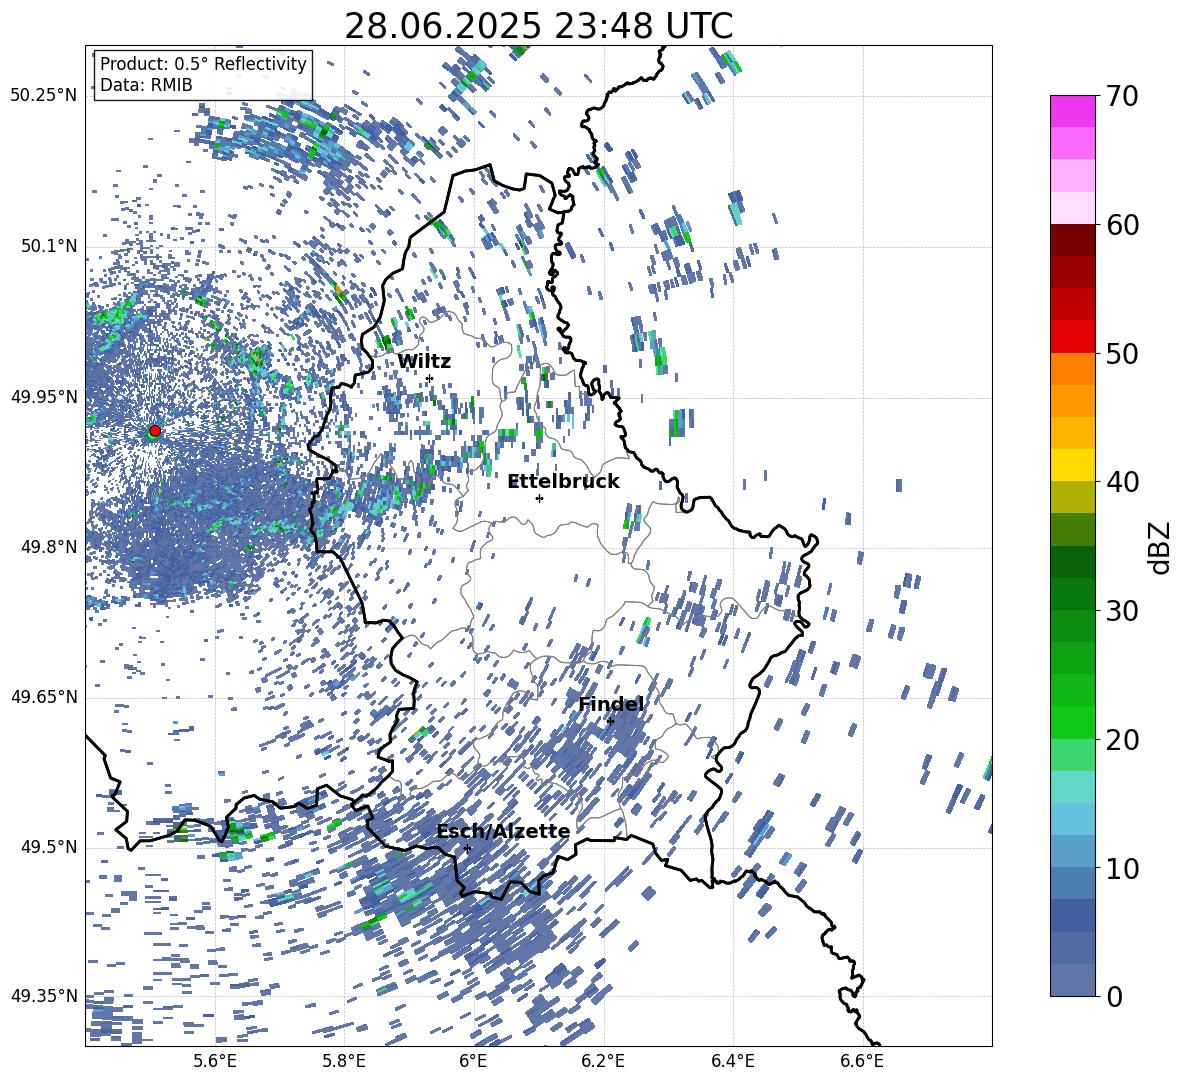1184x1081 pixels.
Task: Click the Ettelbruck city label
Action: pos(563,482)
